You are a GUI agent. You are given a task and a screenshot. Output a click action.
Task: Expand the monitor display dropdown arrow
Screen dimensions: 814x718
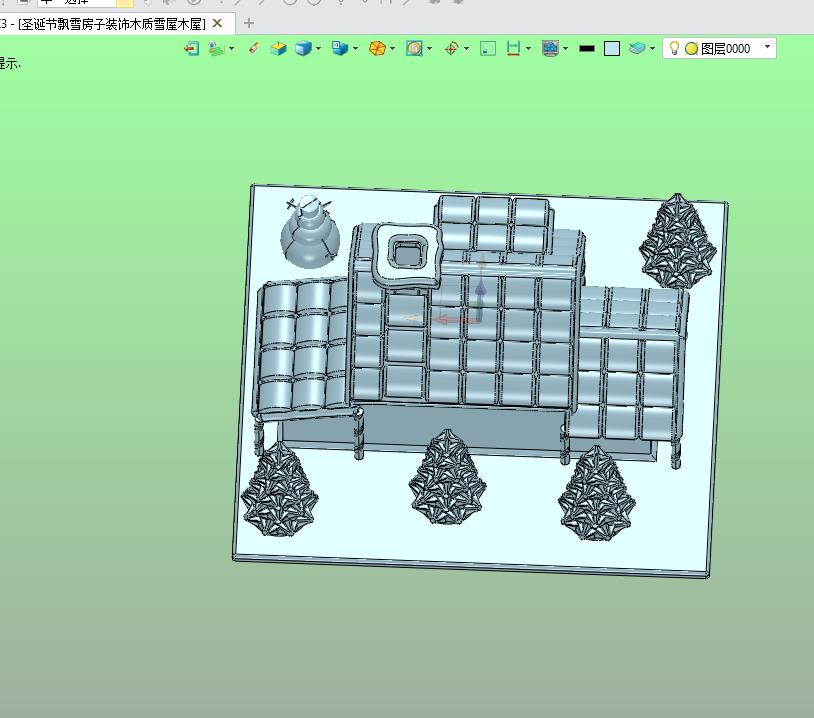coord(565,49)
